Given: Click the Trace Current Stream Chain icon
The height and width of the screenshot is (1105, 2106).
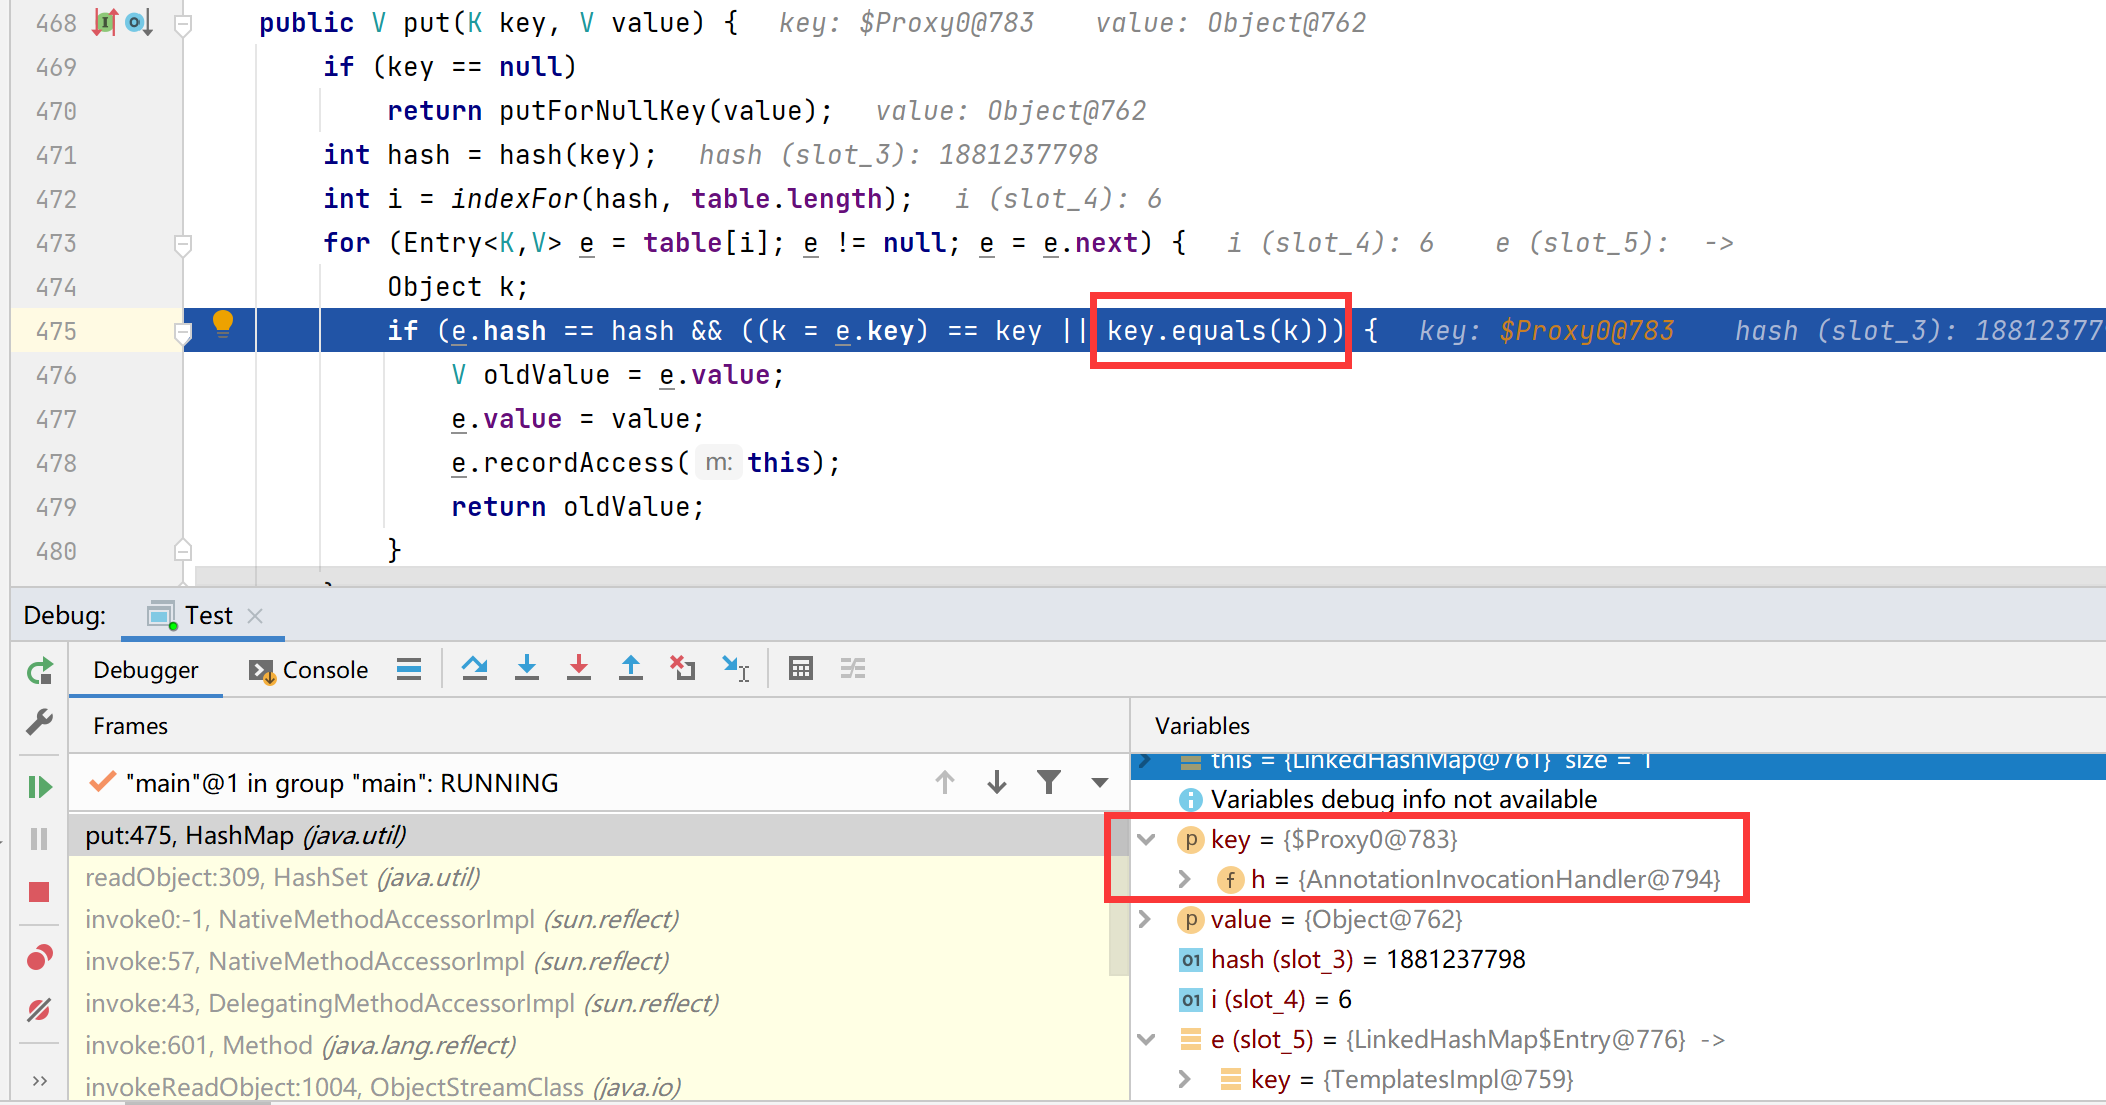Looking at the screenshot, I should 853,668.
